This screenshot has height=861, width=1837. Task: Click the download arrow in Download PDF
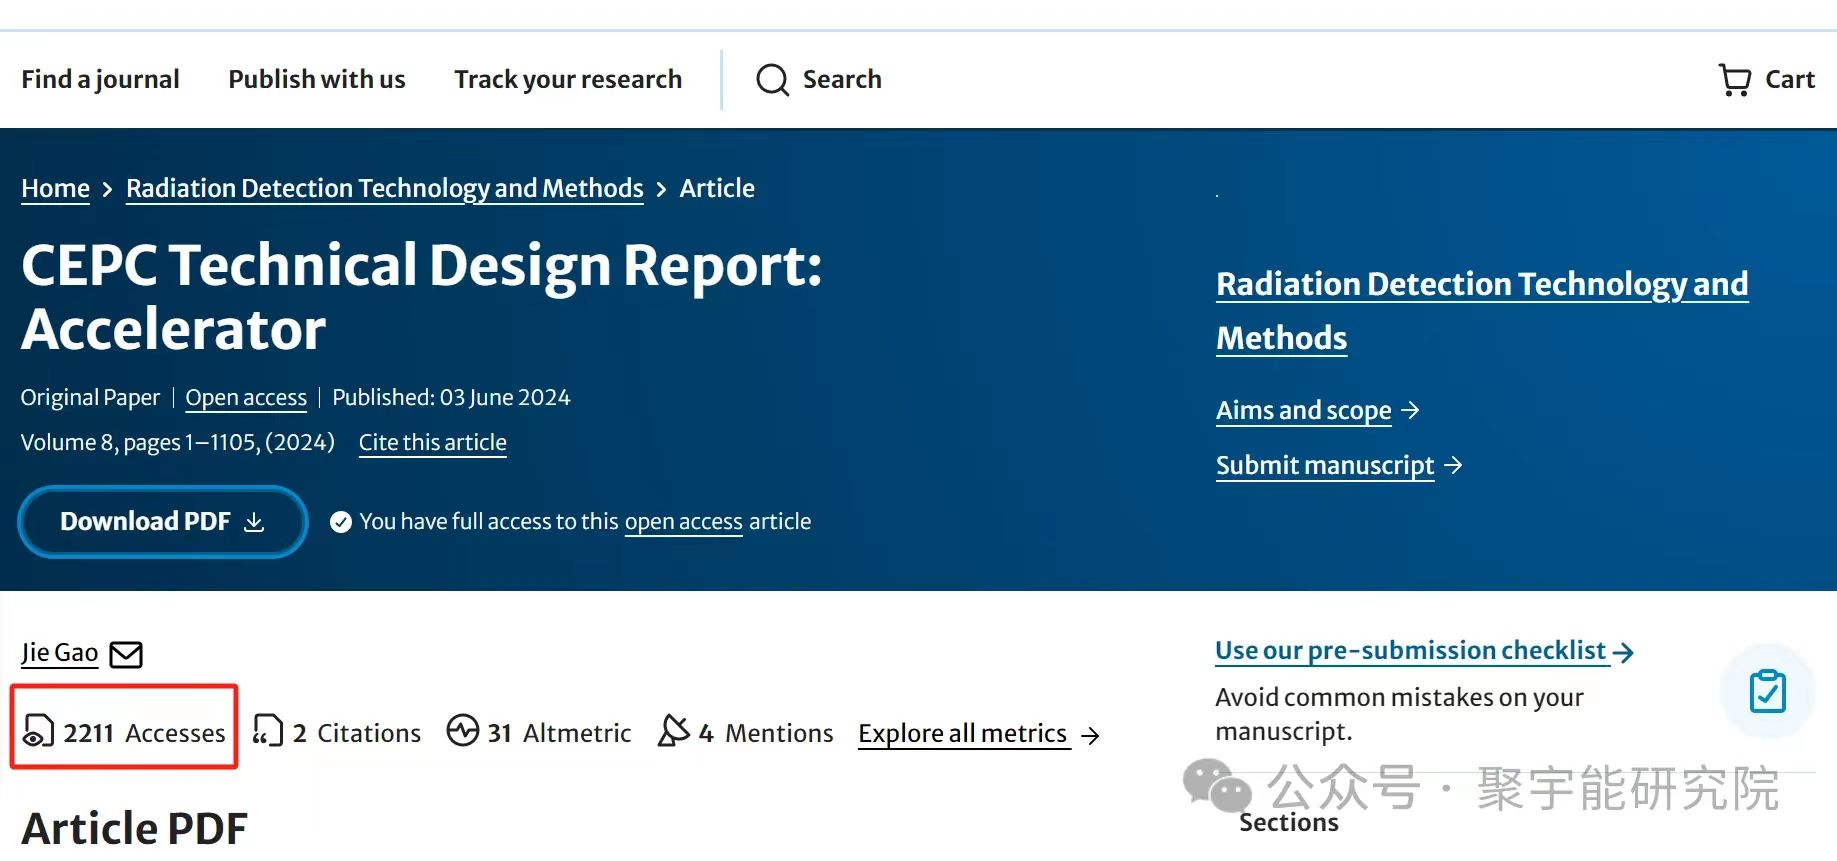[x=255, y=522]
